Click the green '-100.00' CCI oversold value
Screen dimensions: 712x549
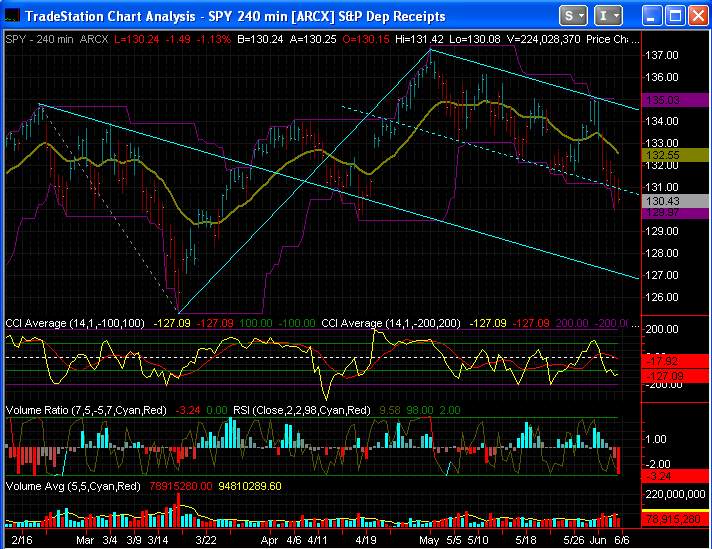(297, 323)
